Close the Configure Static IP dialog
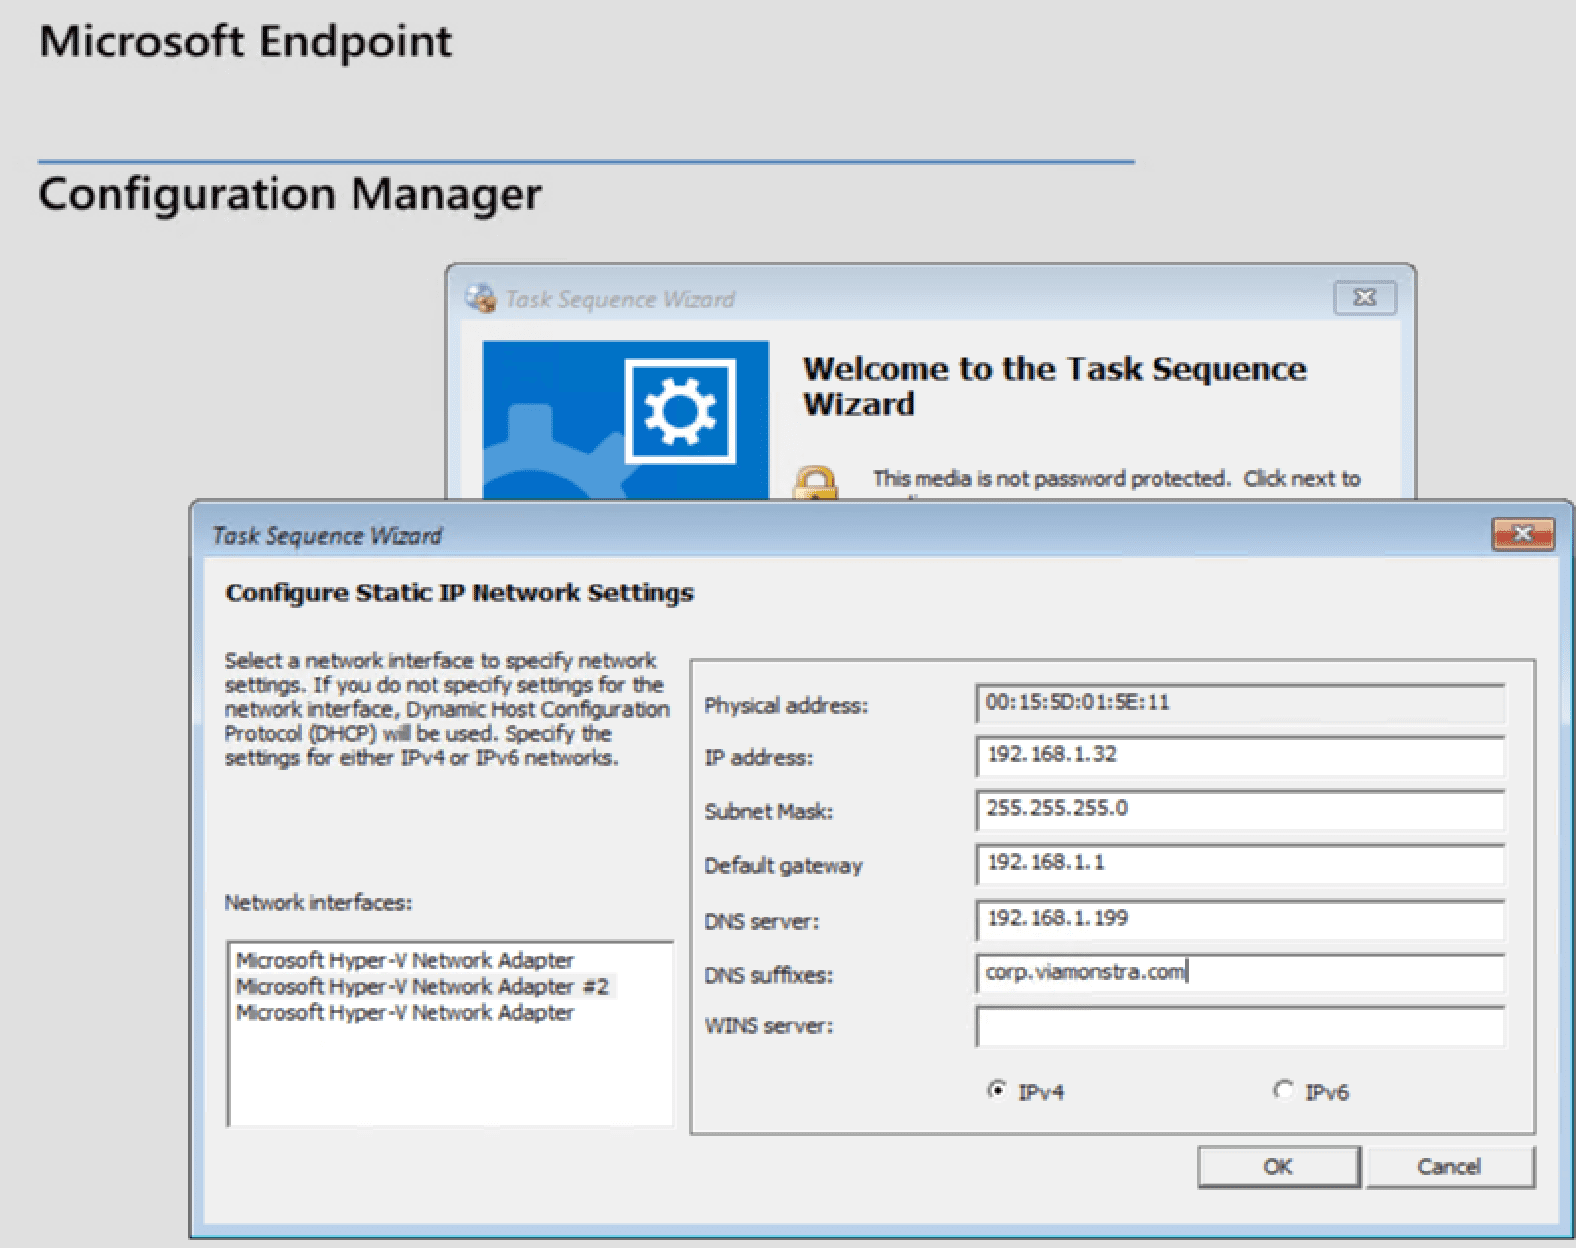The image size is (1576, 1248). coord(1522,534)
